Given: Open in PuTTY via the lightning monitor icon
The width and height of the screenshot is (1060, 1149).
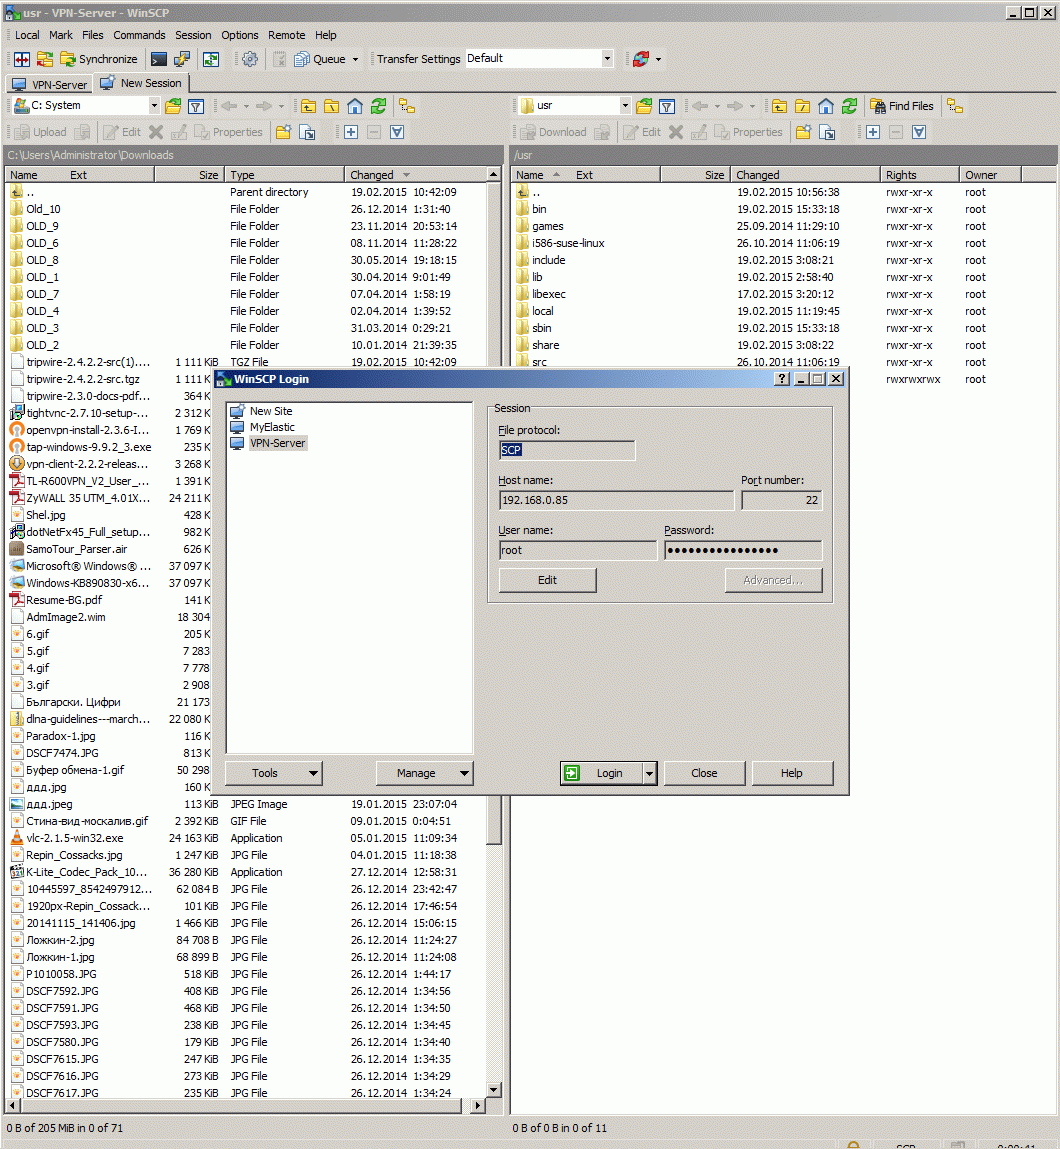Looking at the screenshot, I should 182,59.
